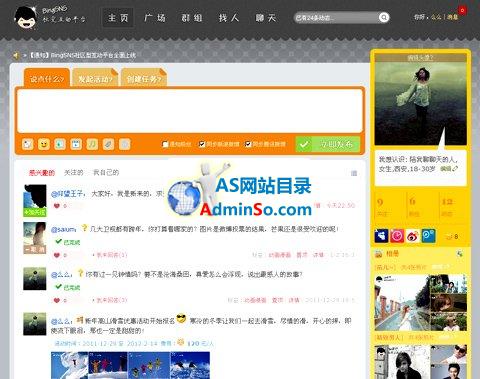Click the red notification count badge
Image resolution: width=480 pixels, height=379 pixels.
(462, 10)
